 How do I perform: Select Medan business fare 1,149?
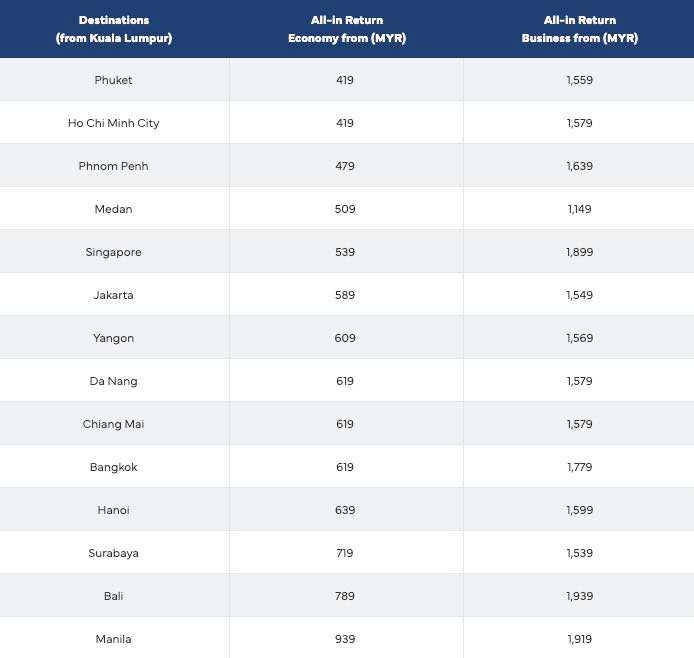579,209
